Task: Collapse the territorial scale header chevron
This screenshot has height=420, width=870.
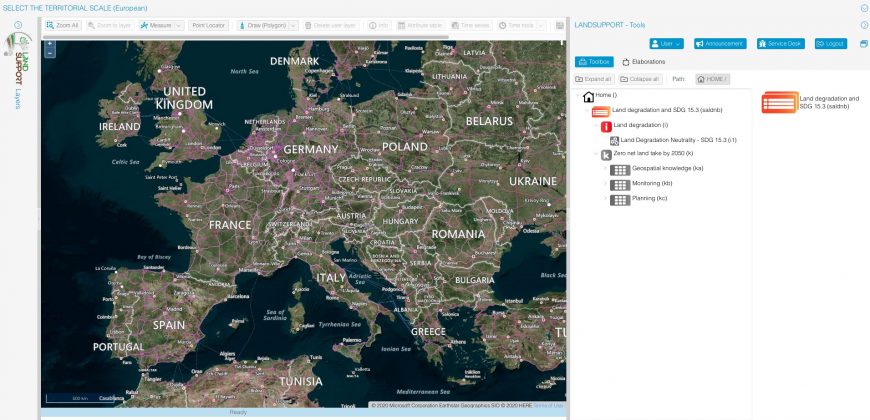Action: [x=863, y=8]
